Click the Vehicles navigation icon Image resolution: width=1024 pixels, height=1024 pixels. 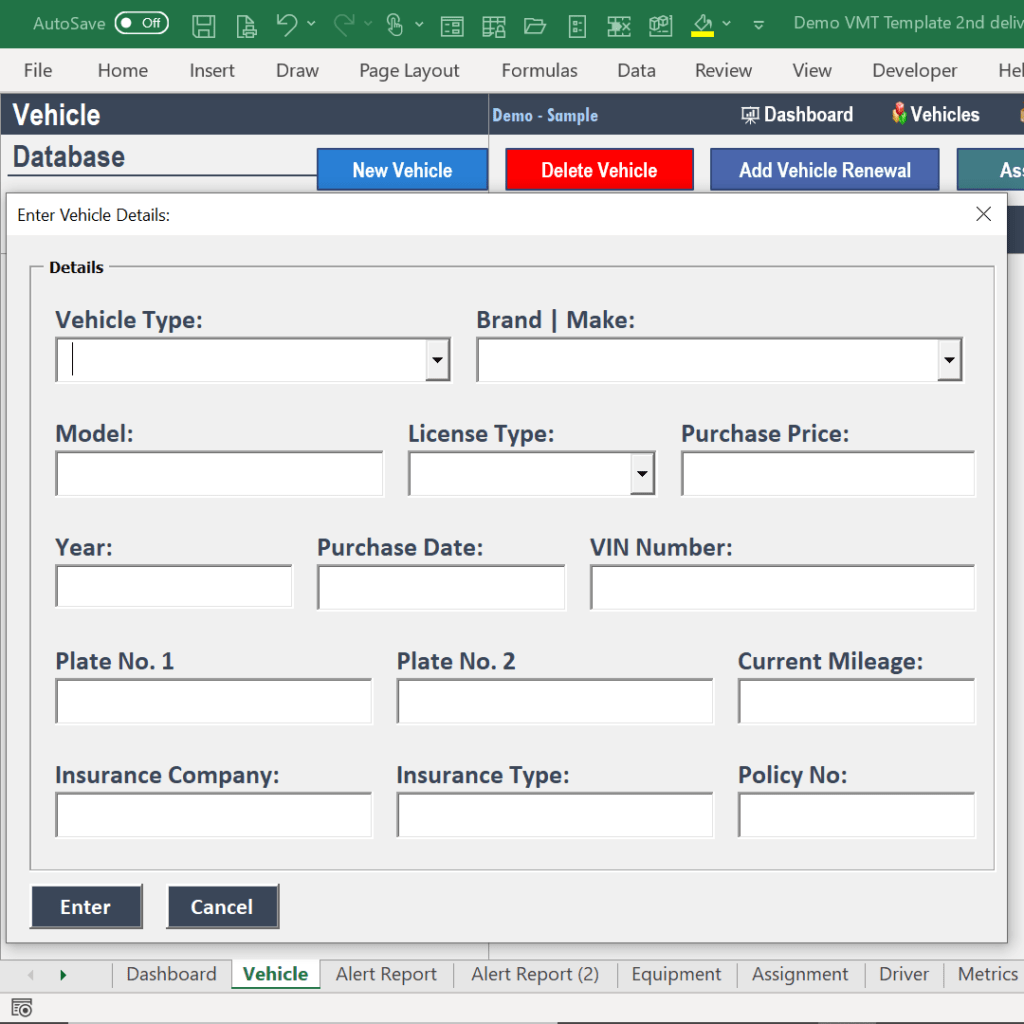(x=934, y=114)
